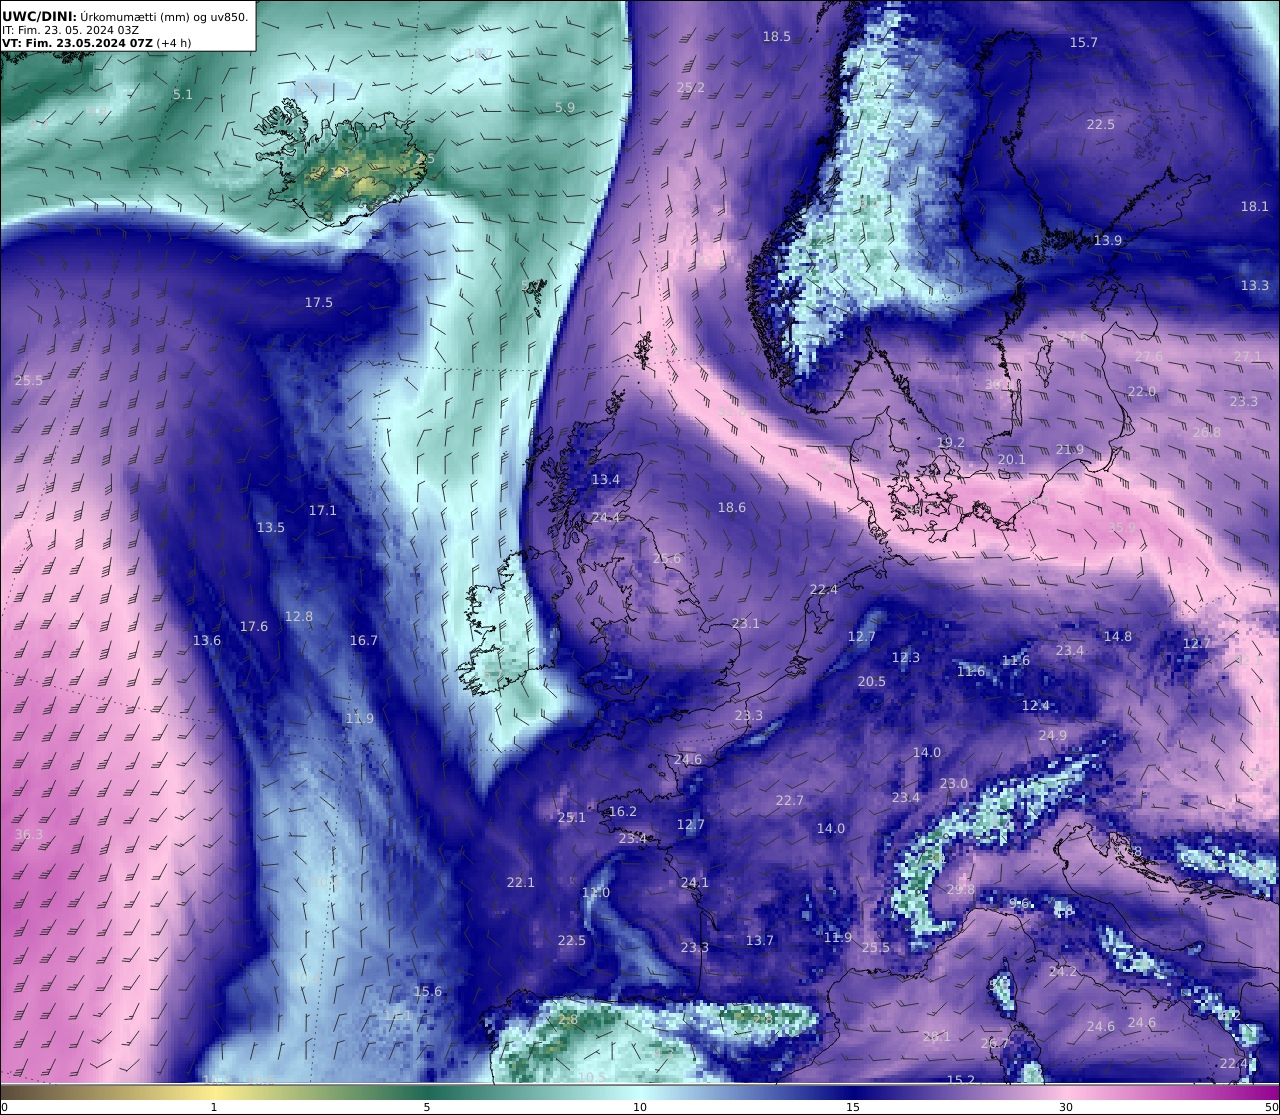Click the 17.1 value label
The image size is (1280, 1115).
pos(323,510)
